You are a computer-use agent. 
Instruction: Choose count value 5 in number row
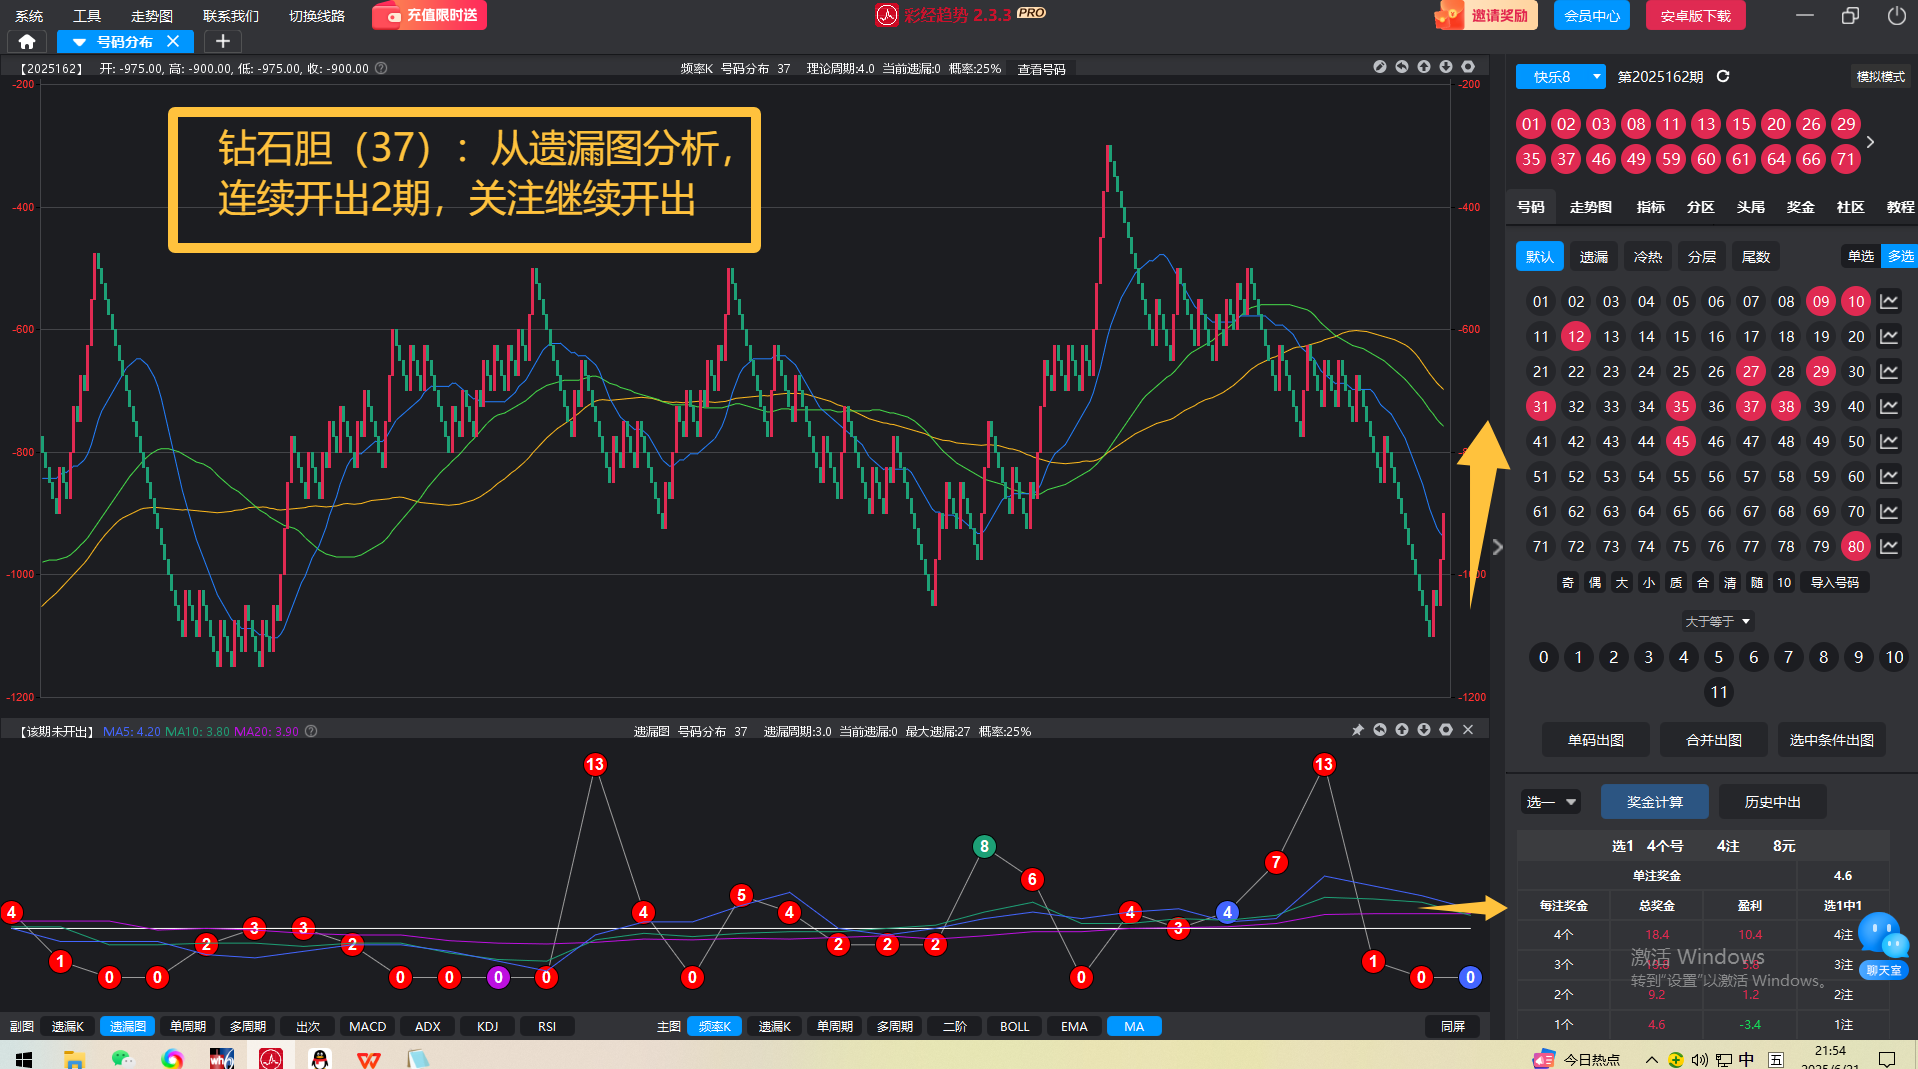pos(1719,657)
